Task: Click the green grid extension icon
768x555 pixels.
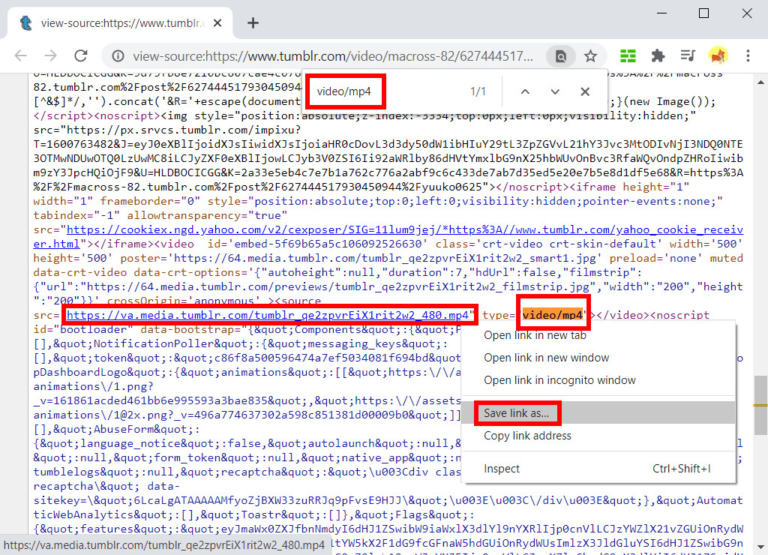Action: 628,56
